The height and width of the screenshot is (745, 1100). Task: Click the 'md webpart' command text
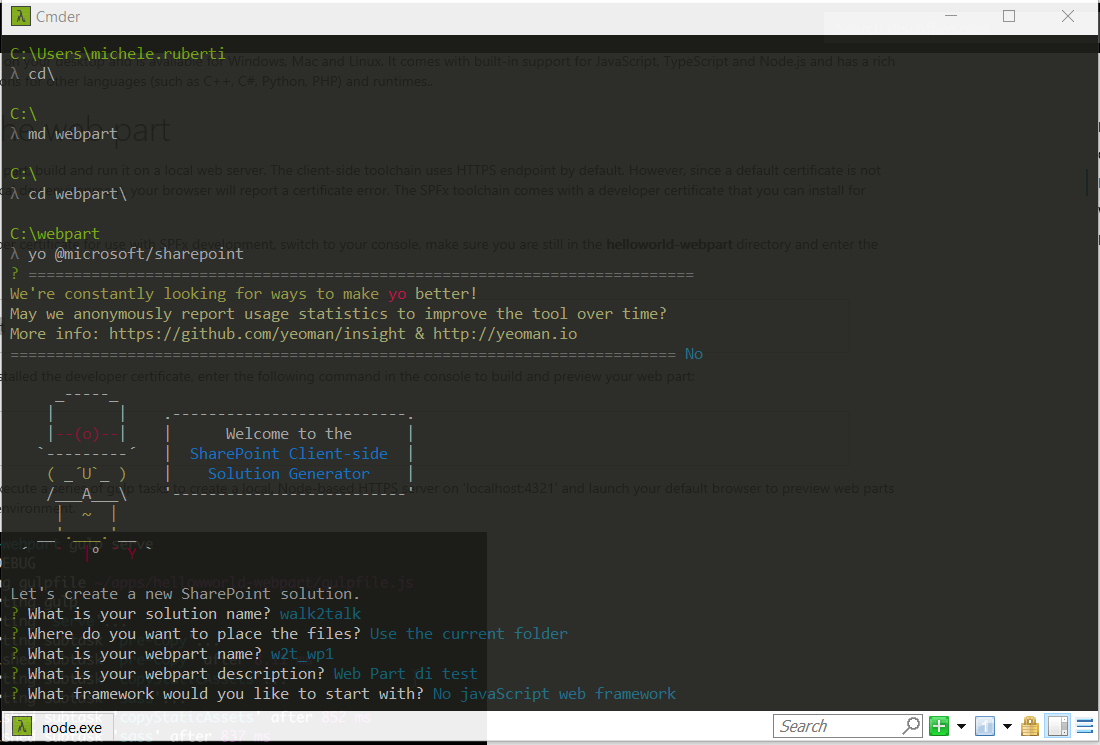click(x=72, y=134)
